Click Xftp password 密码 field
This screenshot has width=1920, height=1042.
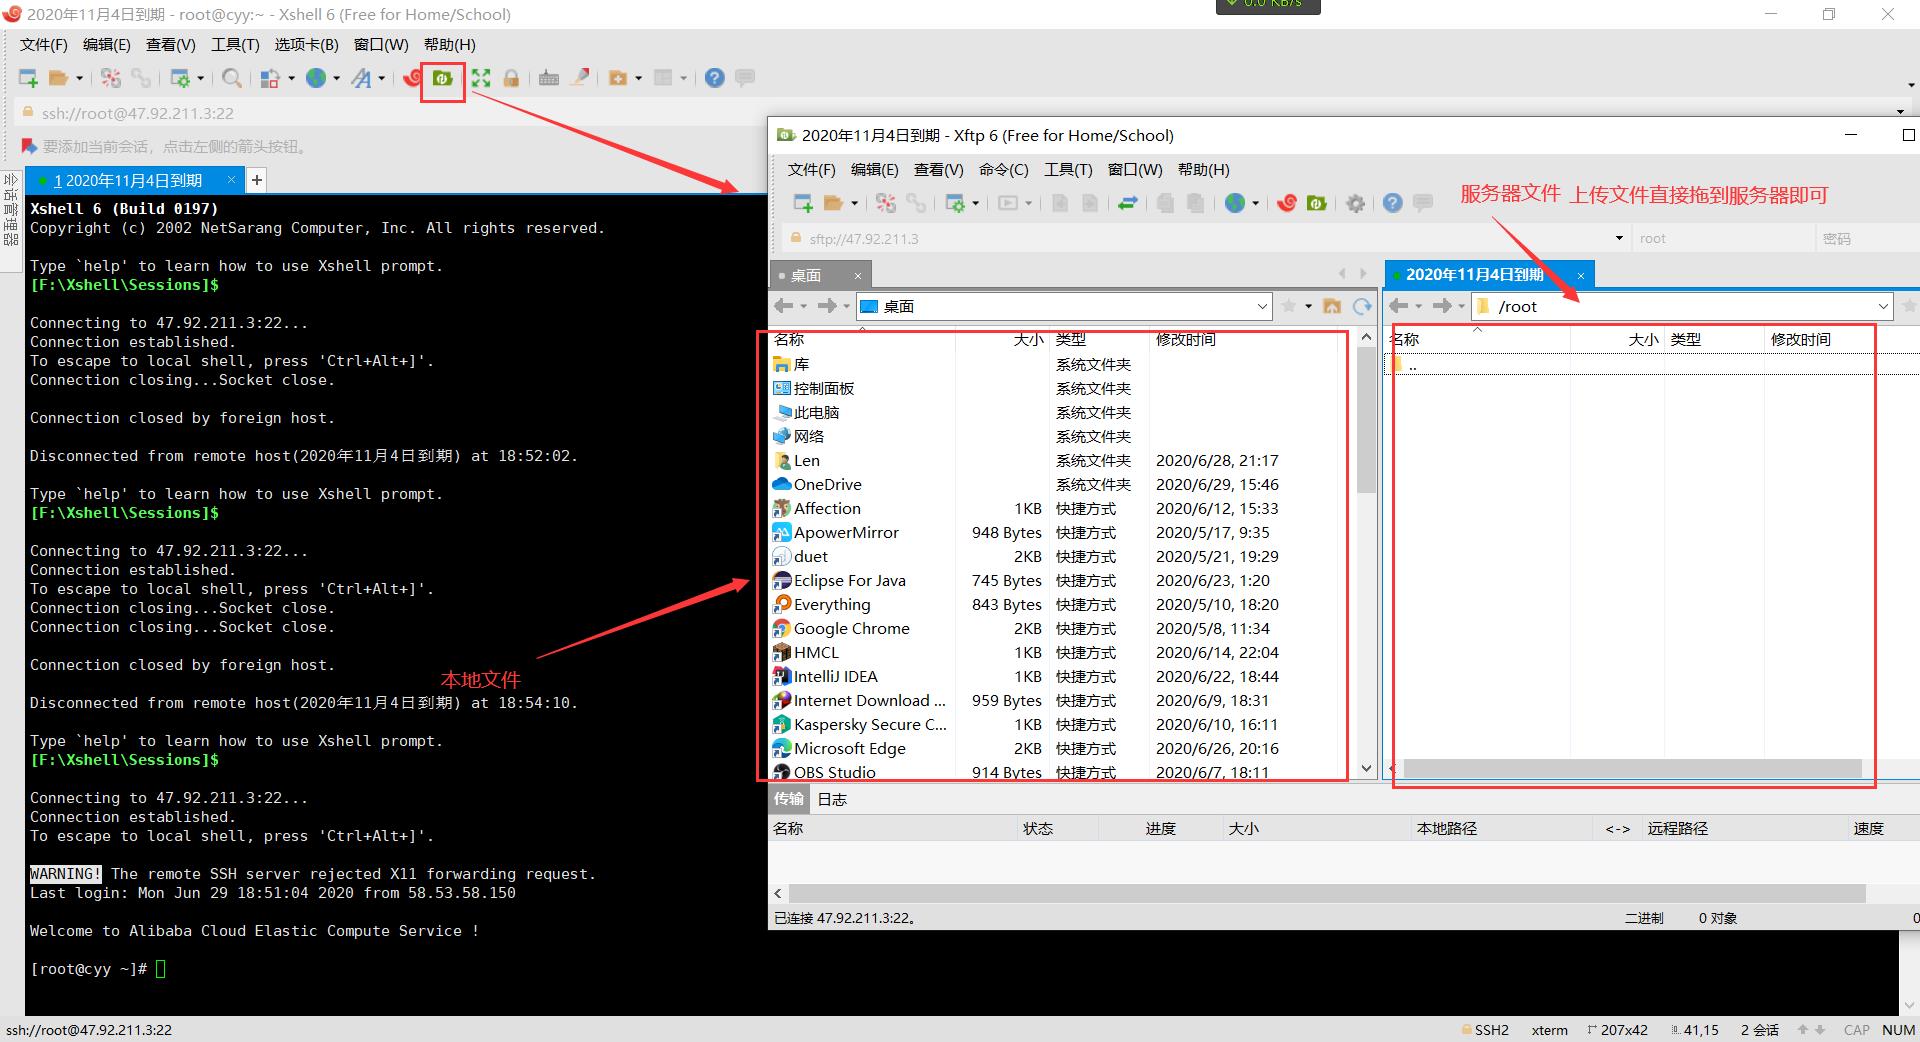(x=1866, y=238)
